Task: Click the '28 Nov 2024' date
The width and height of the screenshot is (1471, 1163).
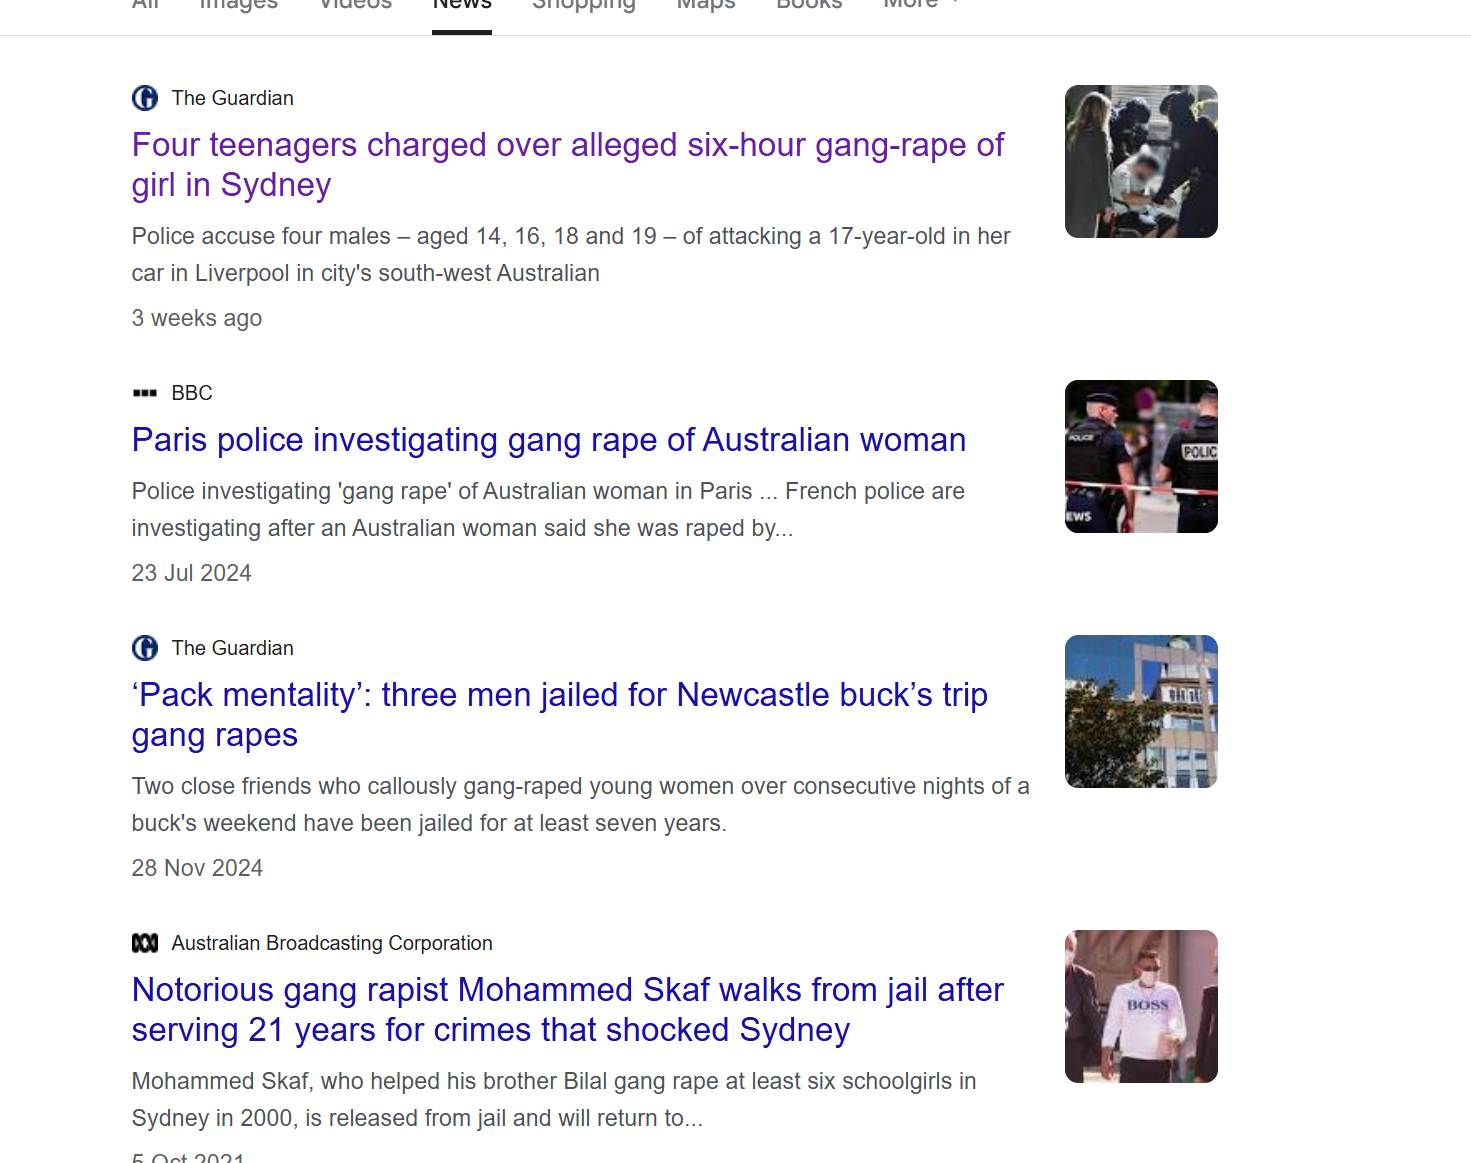Action: click(197, 868)
